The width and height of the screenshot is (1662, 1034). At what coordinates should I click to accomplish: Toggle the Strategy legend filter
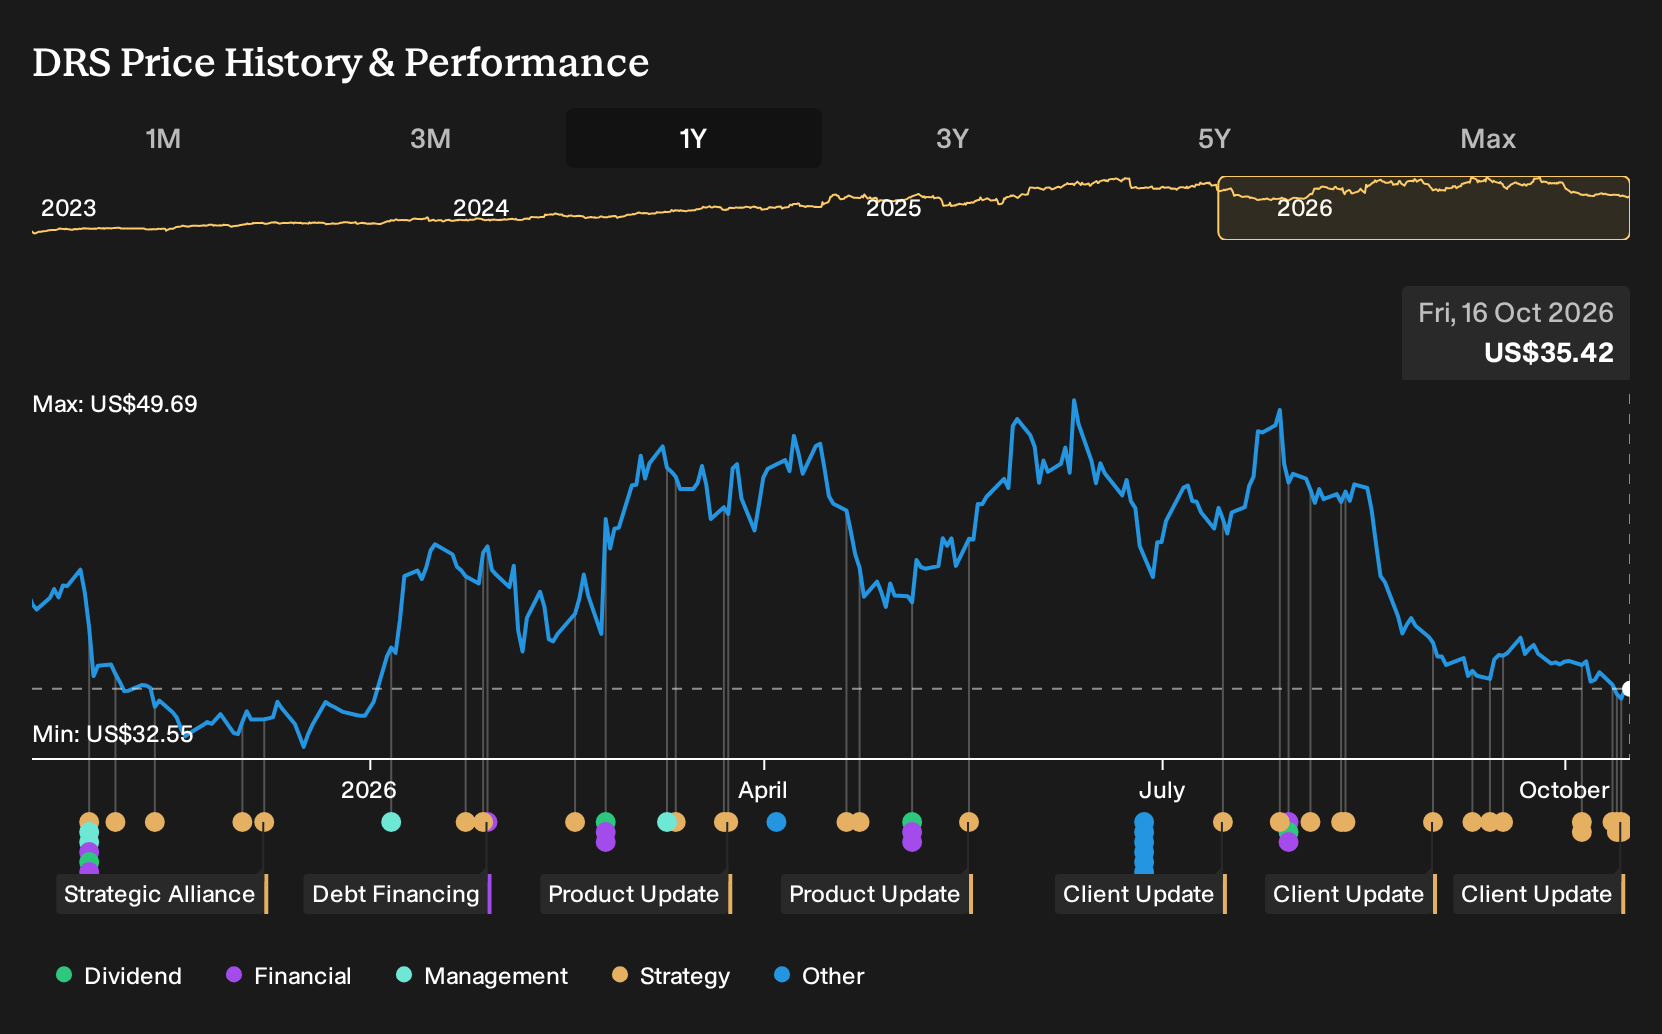(671, 976)
